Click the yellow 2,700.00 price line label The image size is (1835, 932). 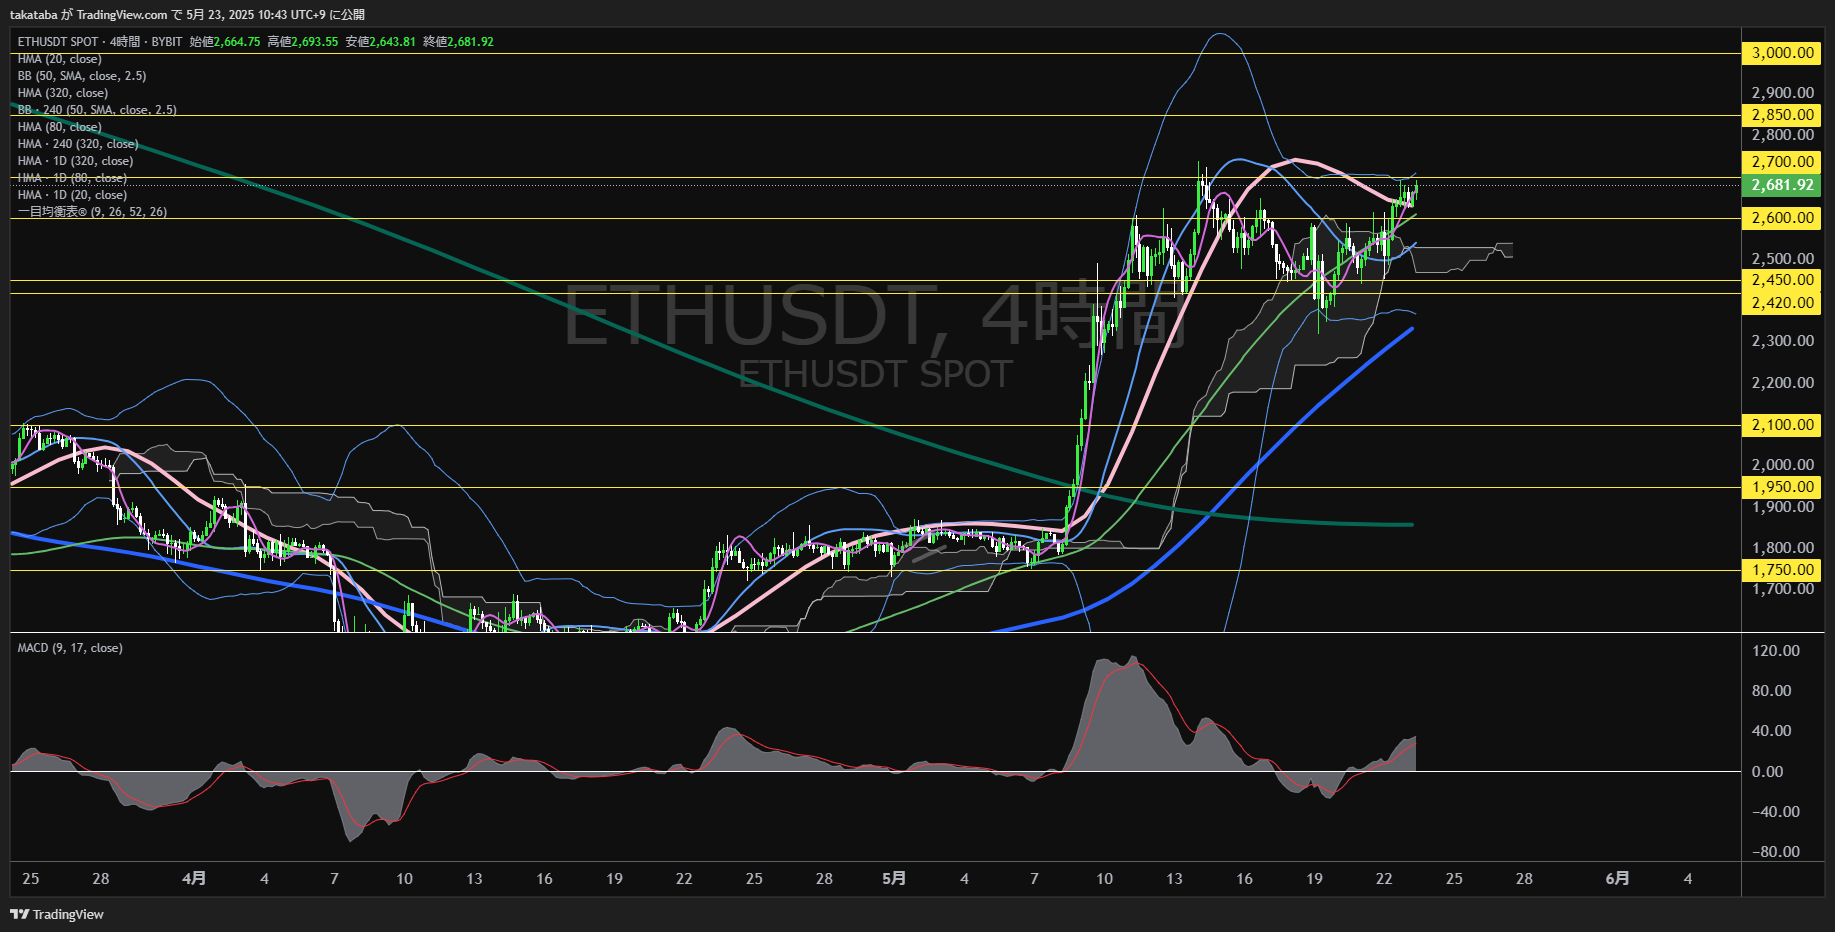[x=1782, y=162]
